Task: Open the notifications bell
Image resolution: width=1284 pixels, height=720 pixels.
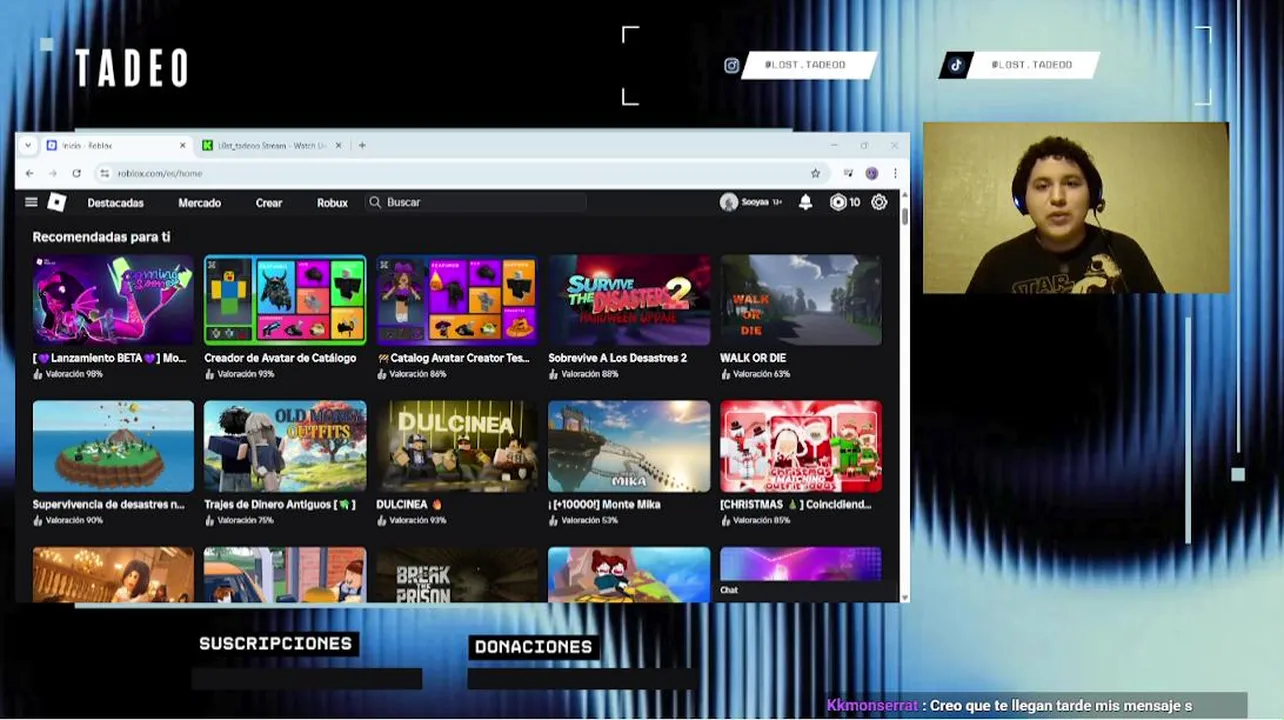Action: (x=805, y=202)
